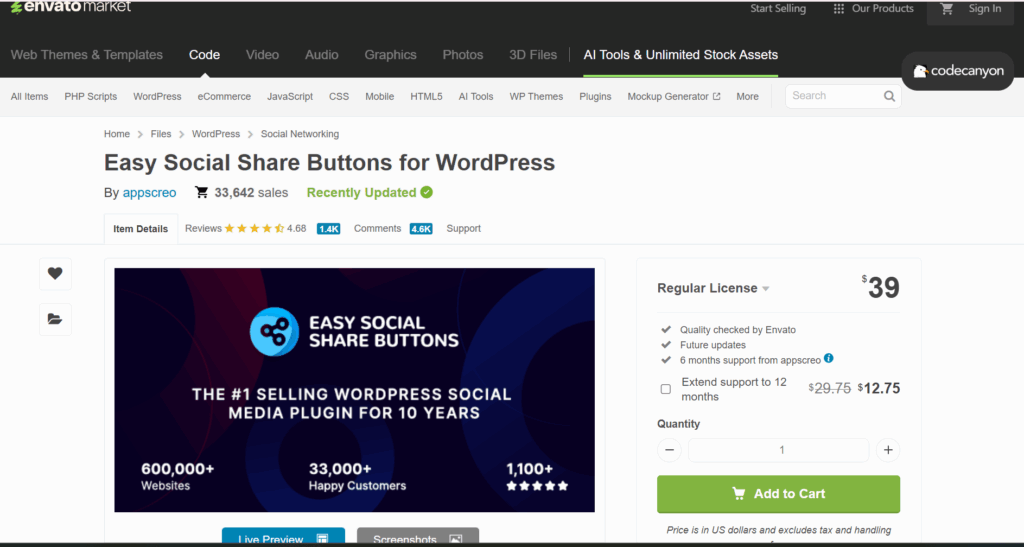The width and height of the screenshot is (1024, 547).
Task: Click the Envato Market logo
Action: [x=71, y=7]
